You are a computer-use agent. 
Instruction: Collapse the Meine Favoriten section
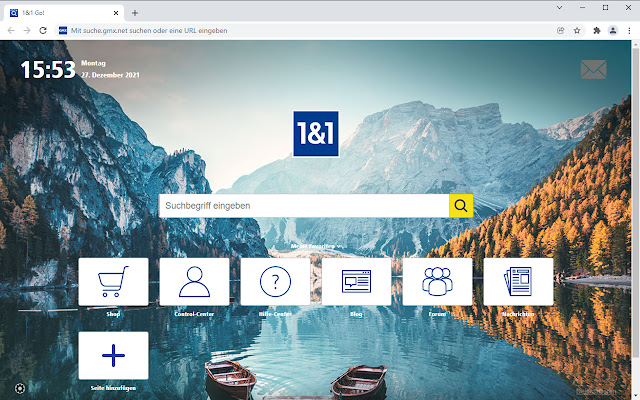pos(316,247)
